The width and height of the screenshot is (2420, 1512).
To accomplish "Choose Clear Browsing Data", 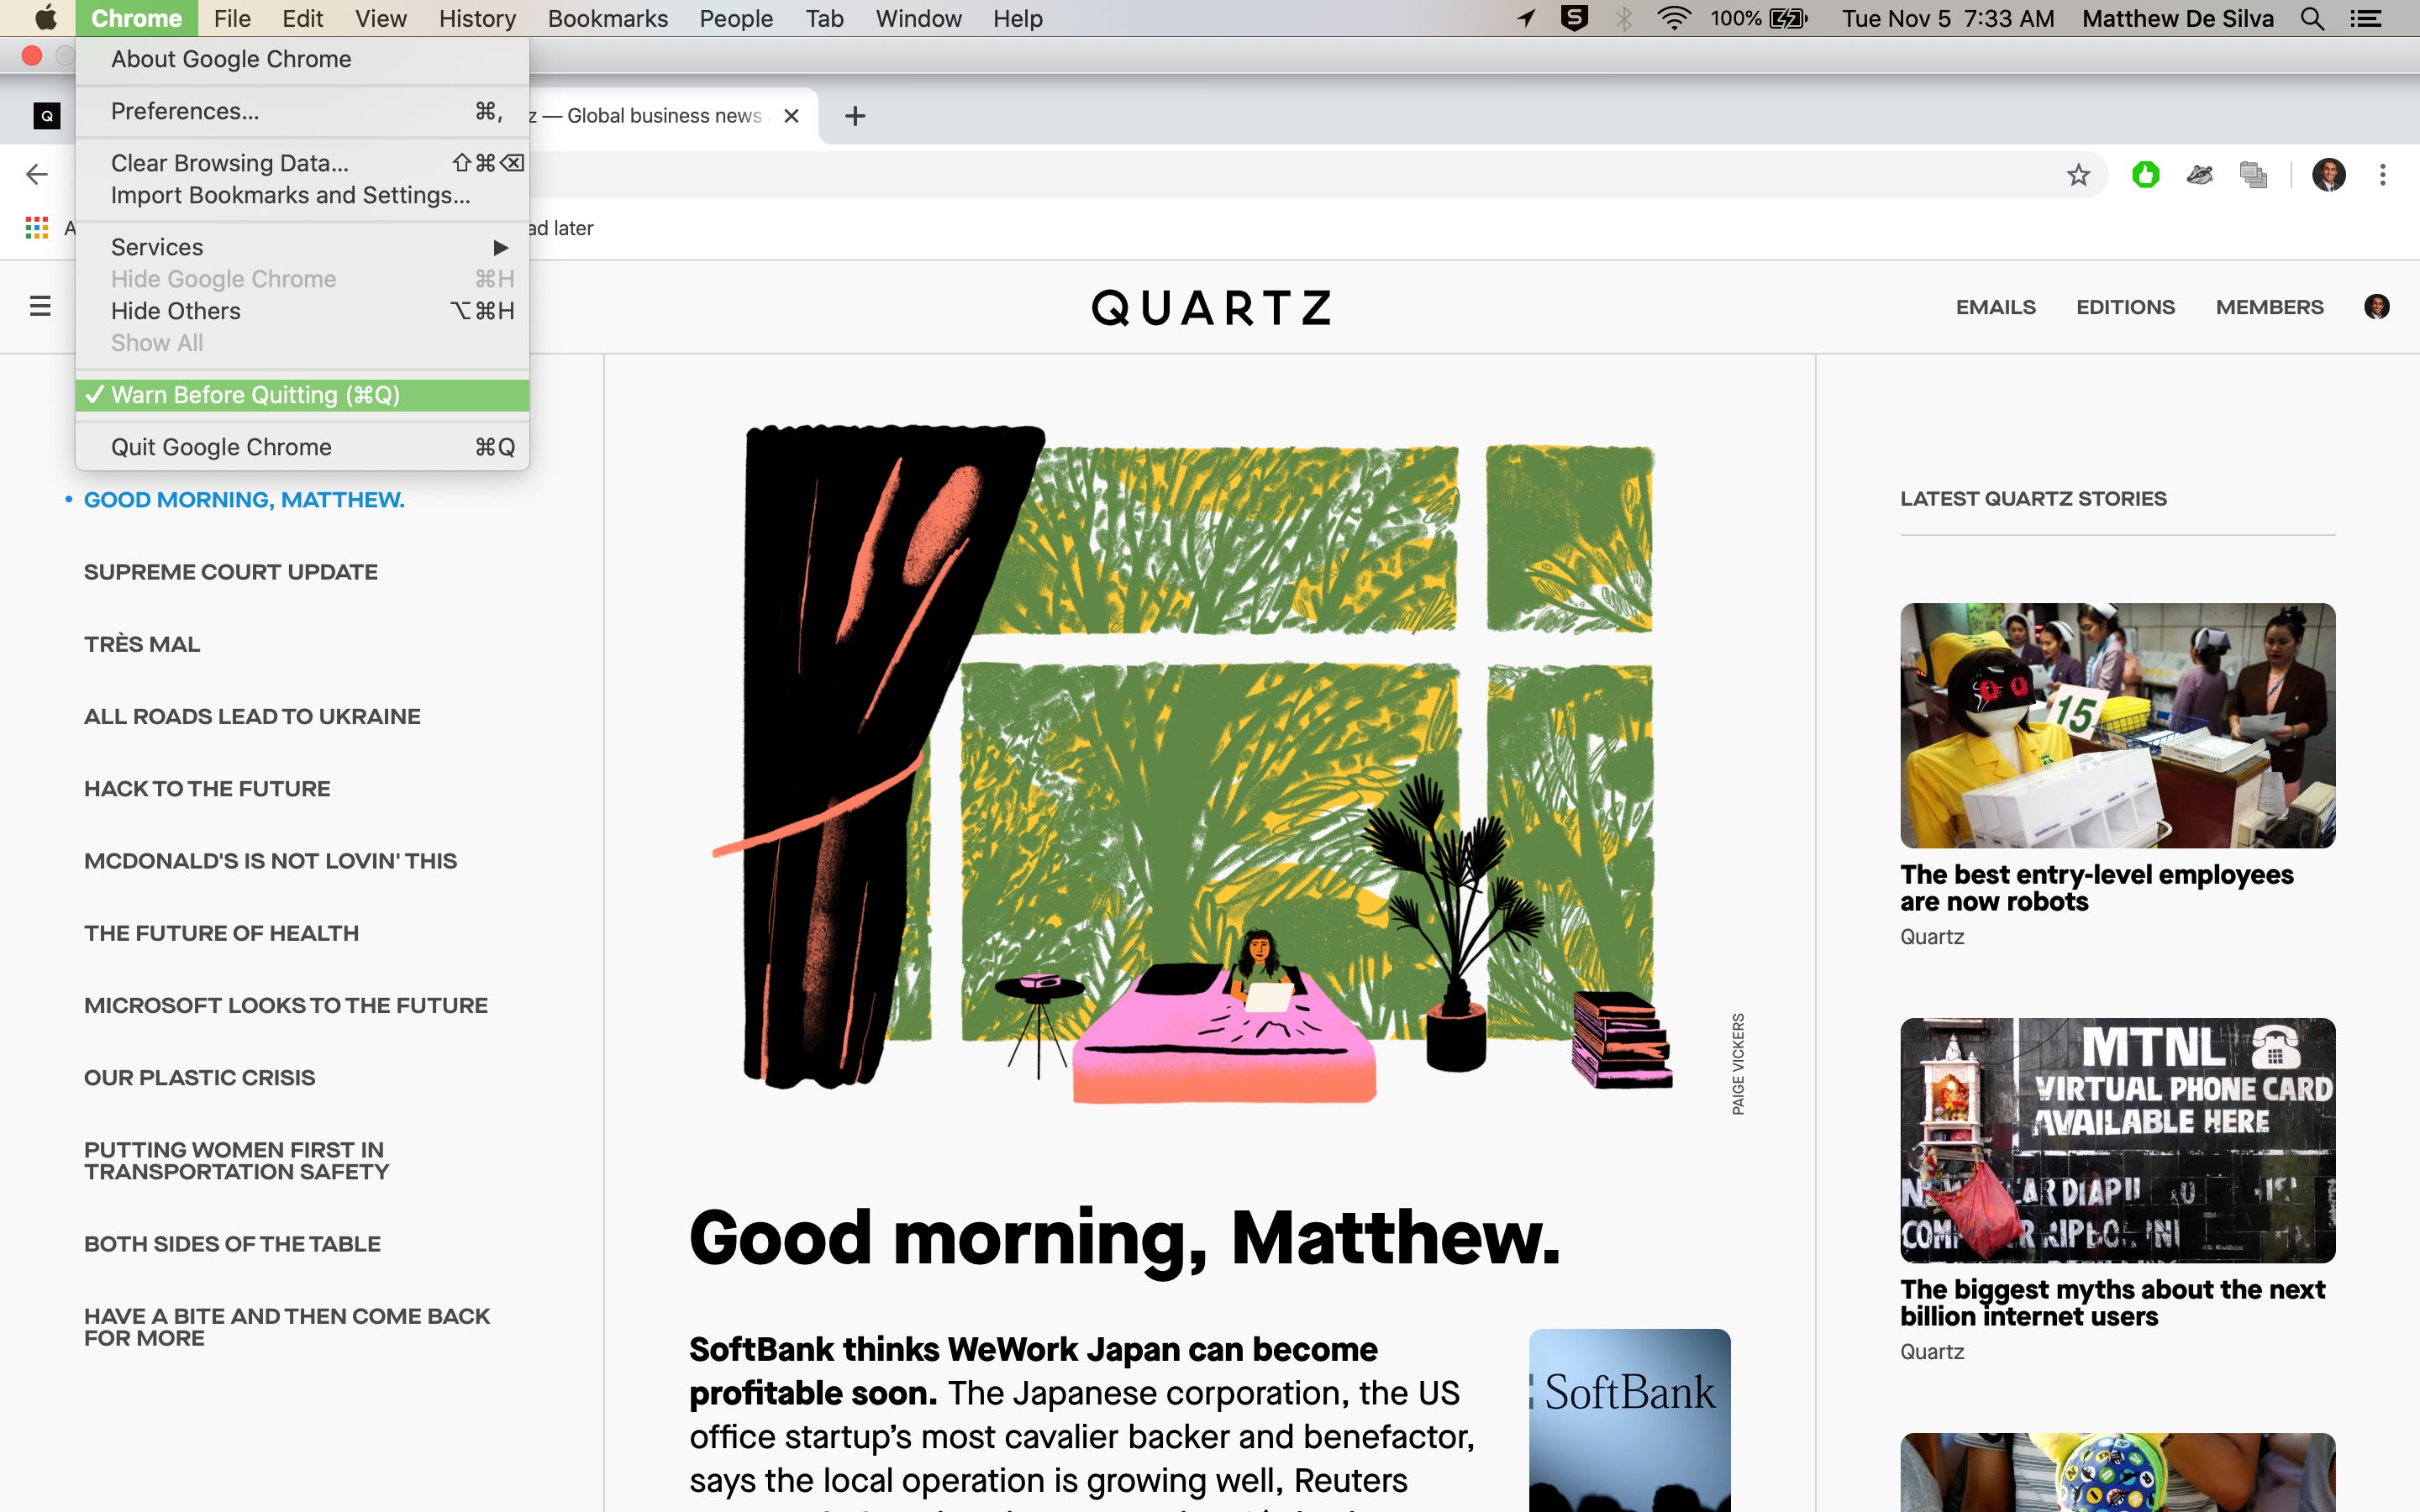I will point(302,163).
